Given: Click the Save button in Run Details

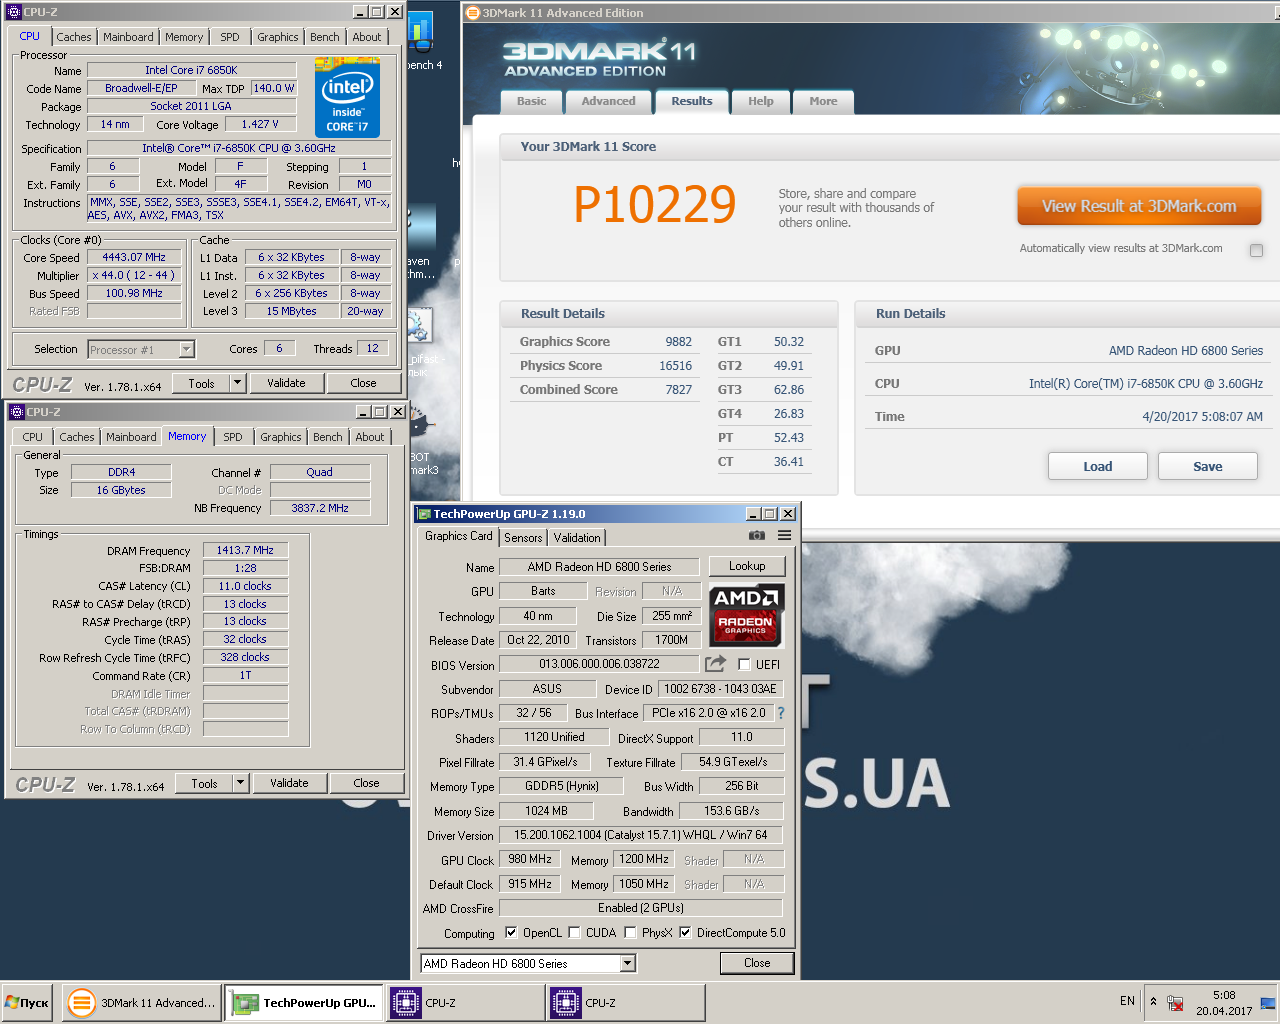Looking at the screenshot, I should click(x=1208, y=466).
